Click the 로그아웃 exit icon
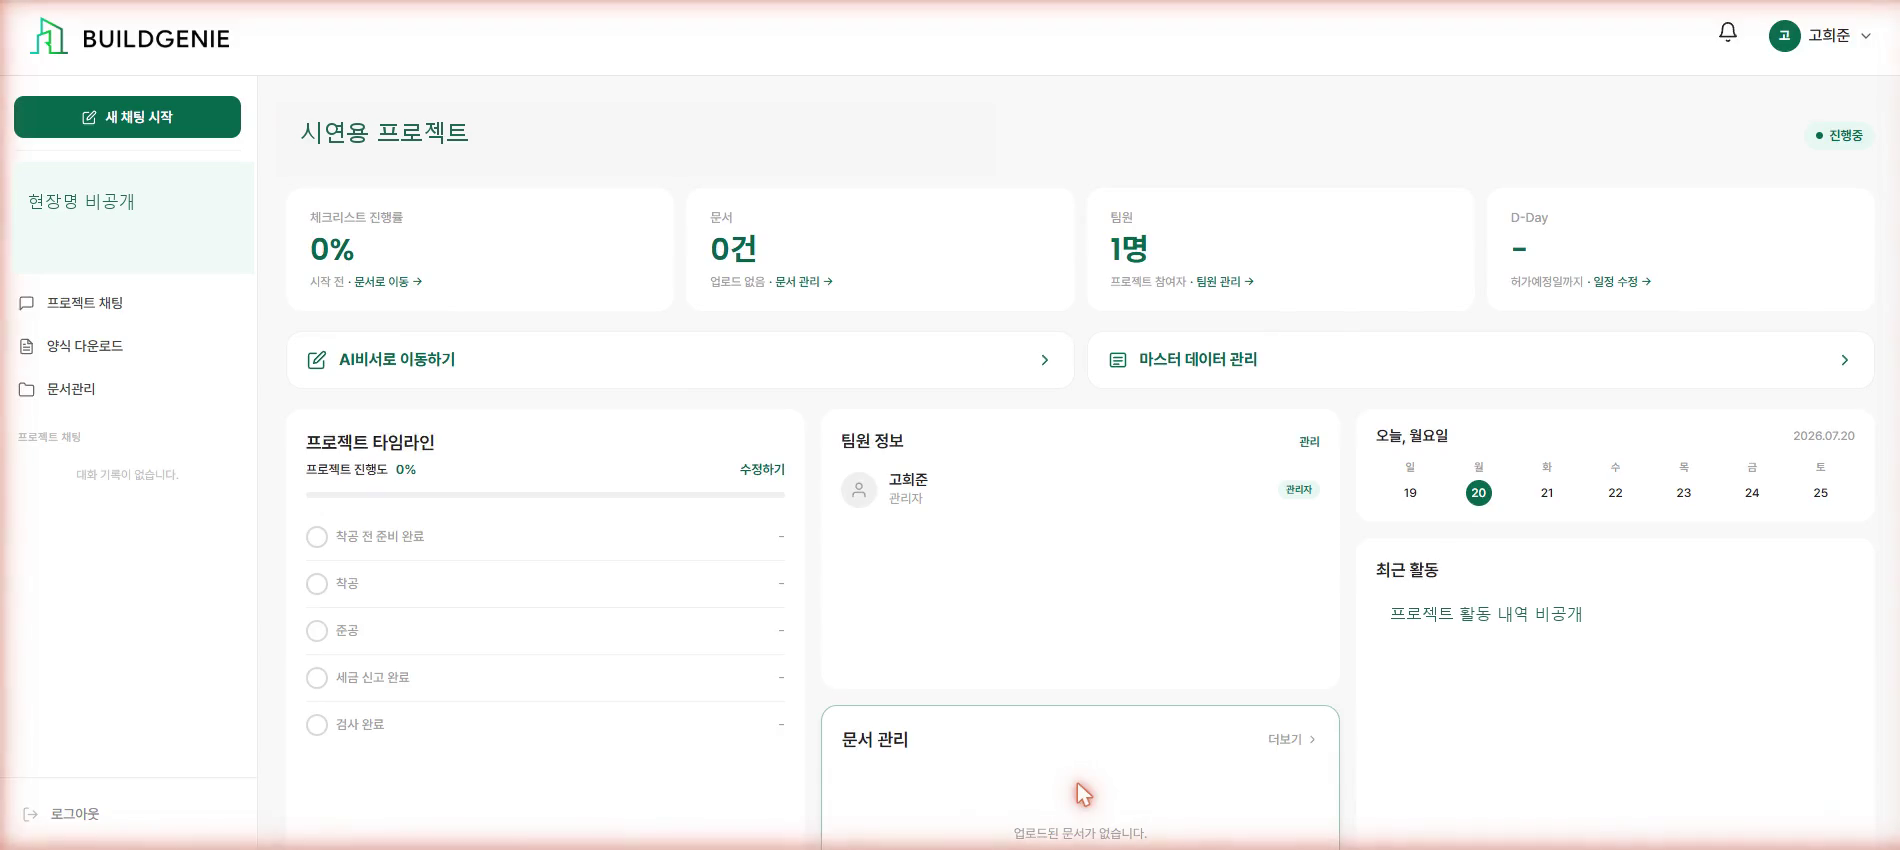Image resolution: width=1900 pixels, height=850 pixels. click(x=30, y=814)
